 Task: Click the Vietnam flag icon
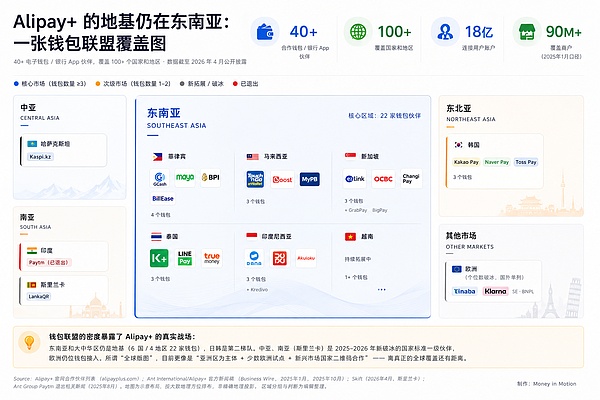pyautogui.click(x=350, y=237)
